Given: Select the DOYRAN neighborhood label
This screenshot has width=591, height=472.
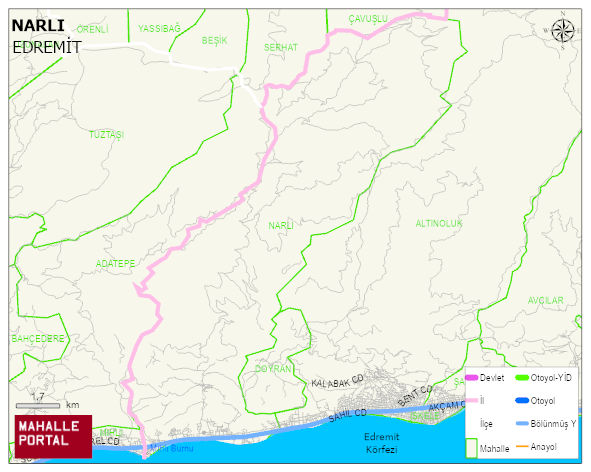Looking at the screenshot, I should 273,369.
